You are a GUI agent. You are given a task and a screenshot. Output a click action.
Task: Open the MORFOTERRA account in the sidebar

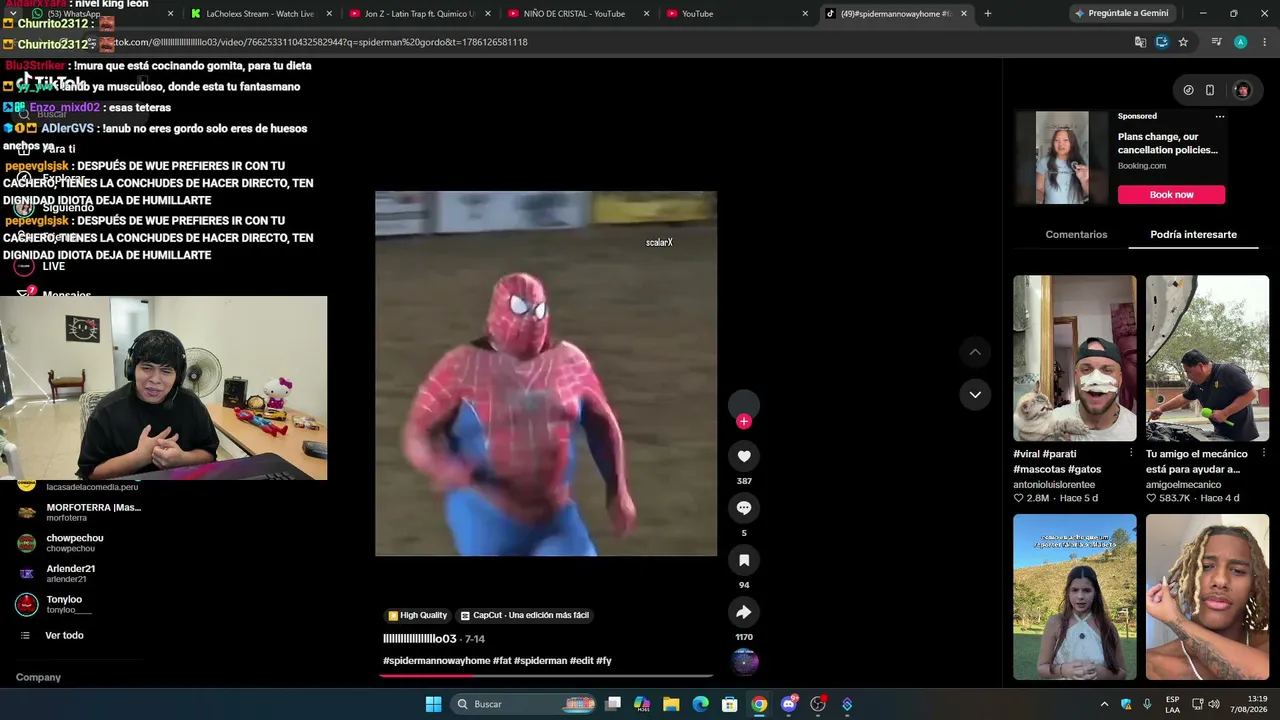[79, 512]
